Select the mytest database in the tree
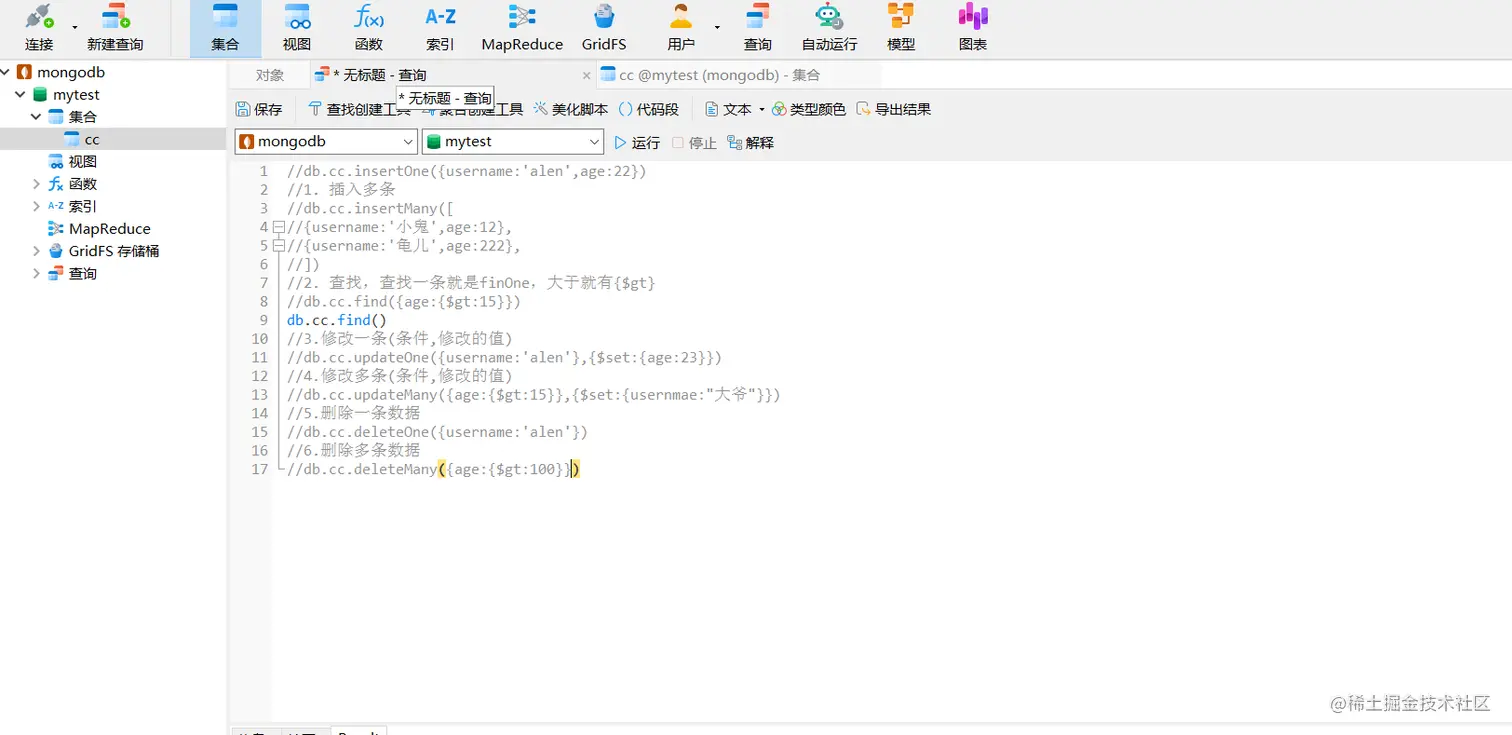The width and height of the screenshot is (1512, 735). [76, 94]
